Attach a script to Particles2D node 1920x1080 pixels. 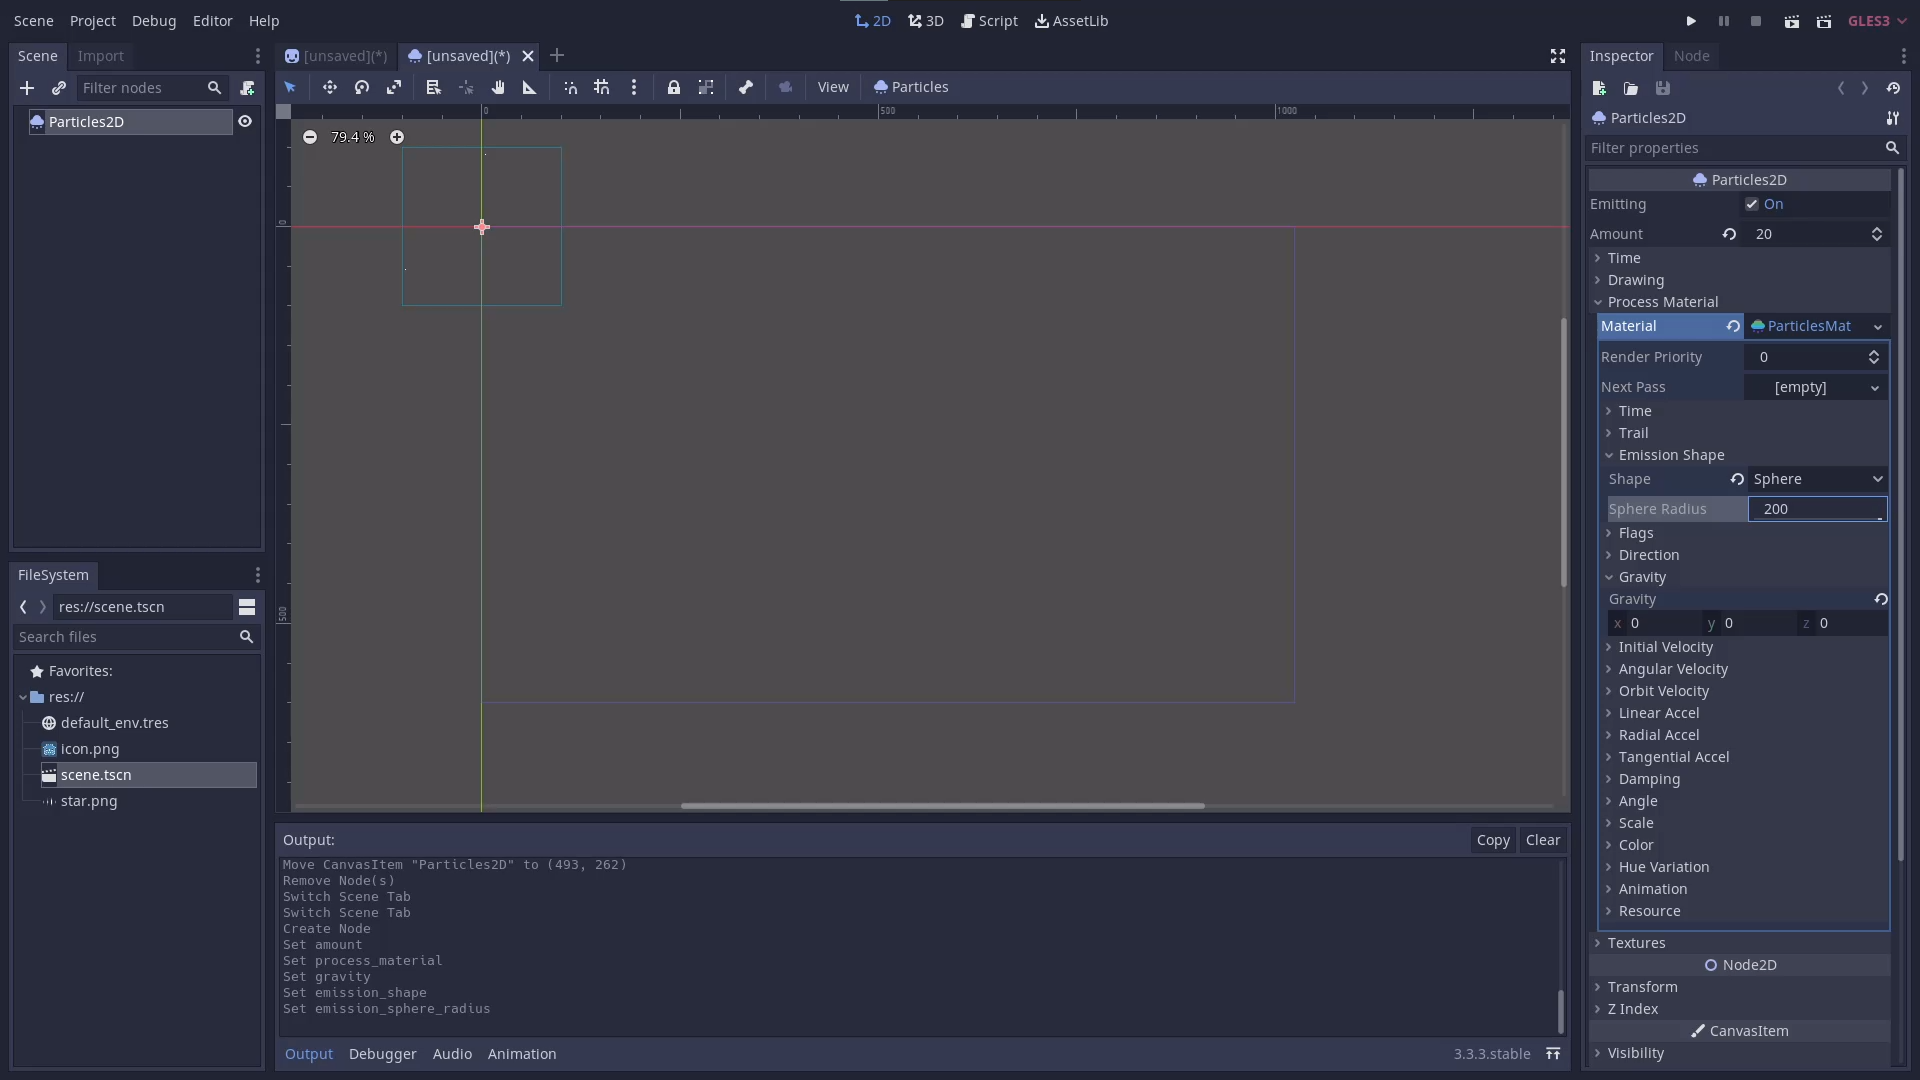247,88
